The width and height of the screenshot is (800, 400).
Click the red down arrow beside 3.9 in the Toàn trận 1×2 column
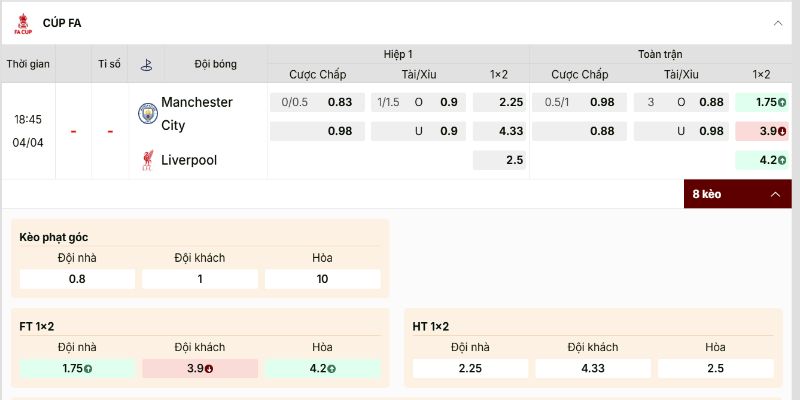781,131
